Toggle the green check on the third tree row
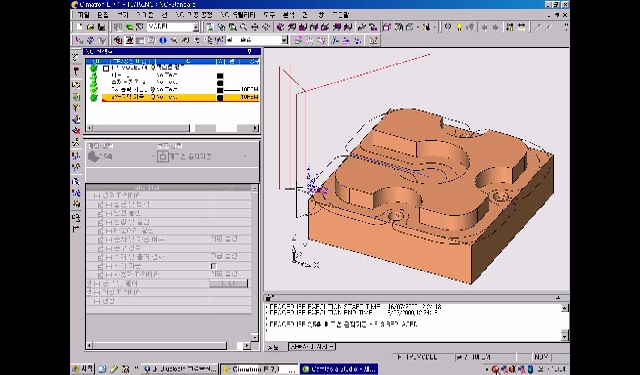Screen dimensions: 640x375 click(x=94, y=83)
